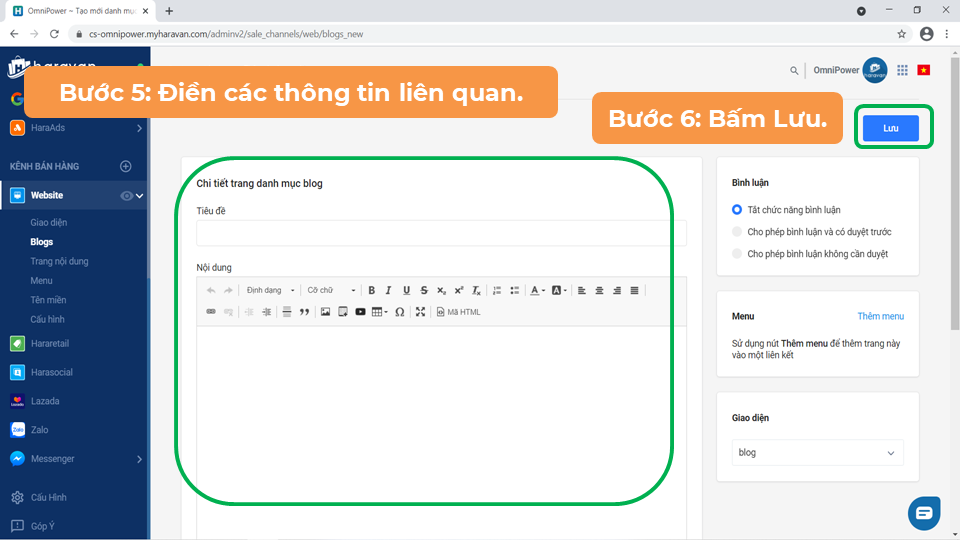Open the 'Định dạng' format dropdown
This screenshot has width=960, height=540.
coord(270,290)
